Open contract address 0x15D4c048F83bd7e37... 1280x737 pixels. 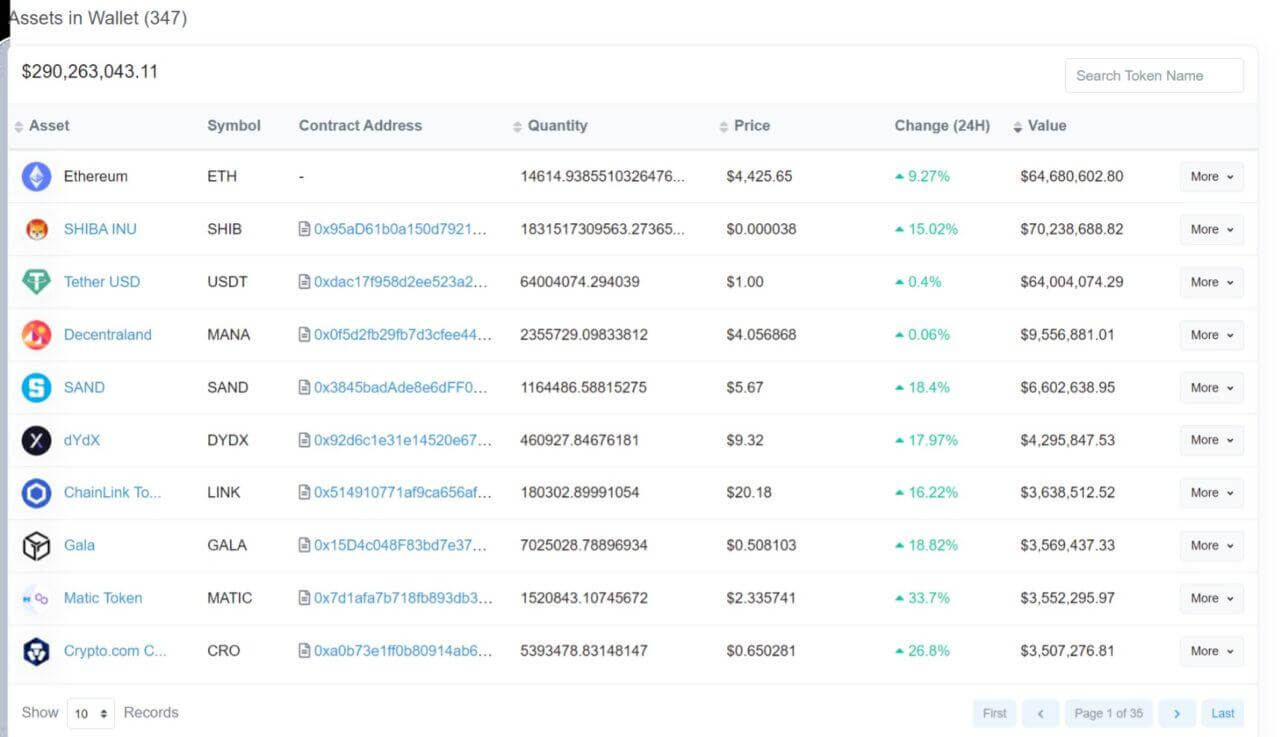click(400, 545)
